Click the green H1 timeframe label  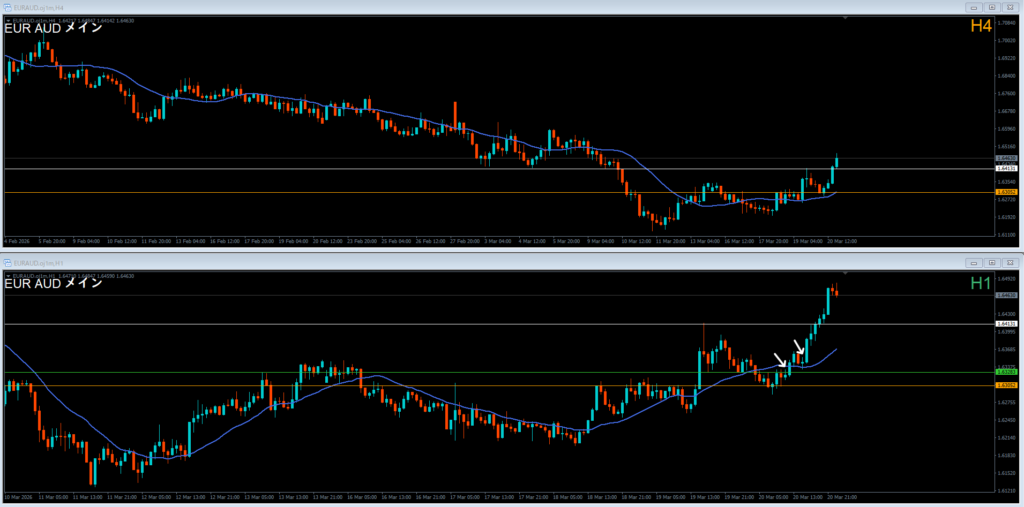coord(980,284)
